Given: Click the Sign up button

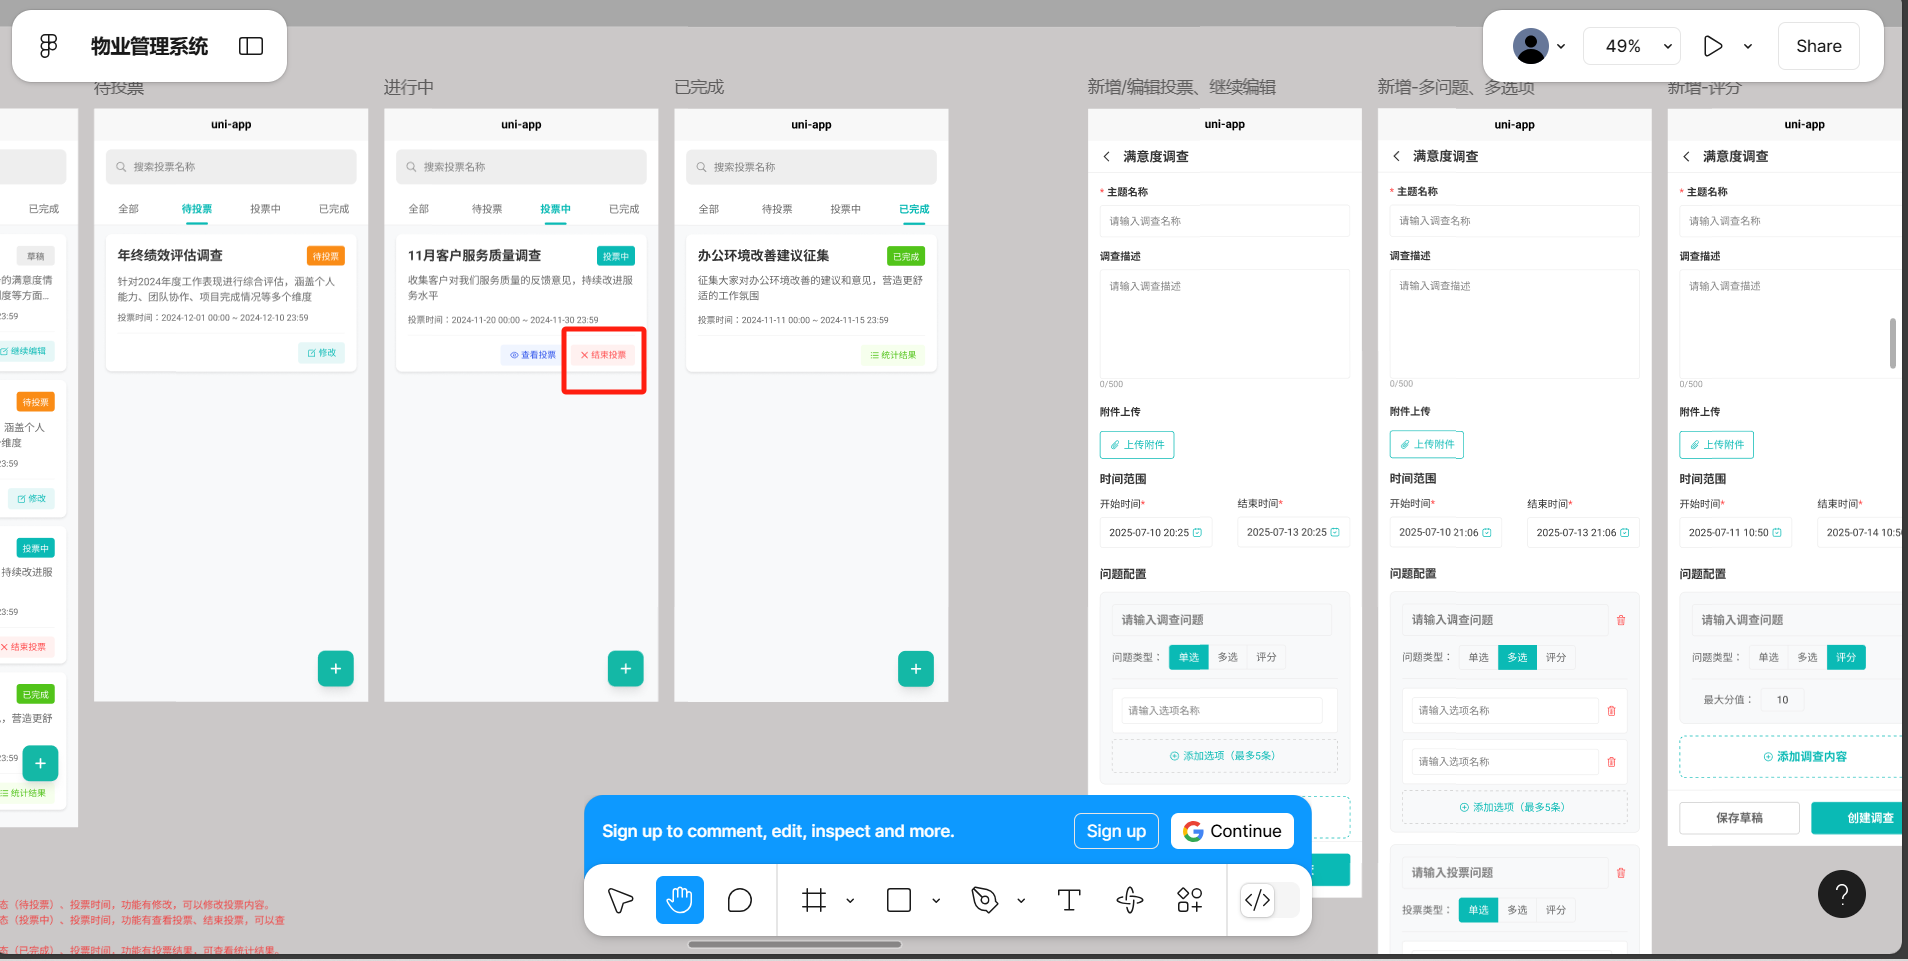Looking at the screenshot, I should coord(1116,831).
